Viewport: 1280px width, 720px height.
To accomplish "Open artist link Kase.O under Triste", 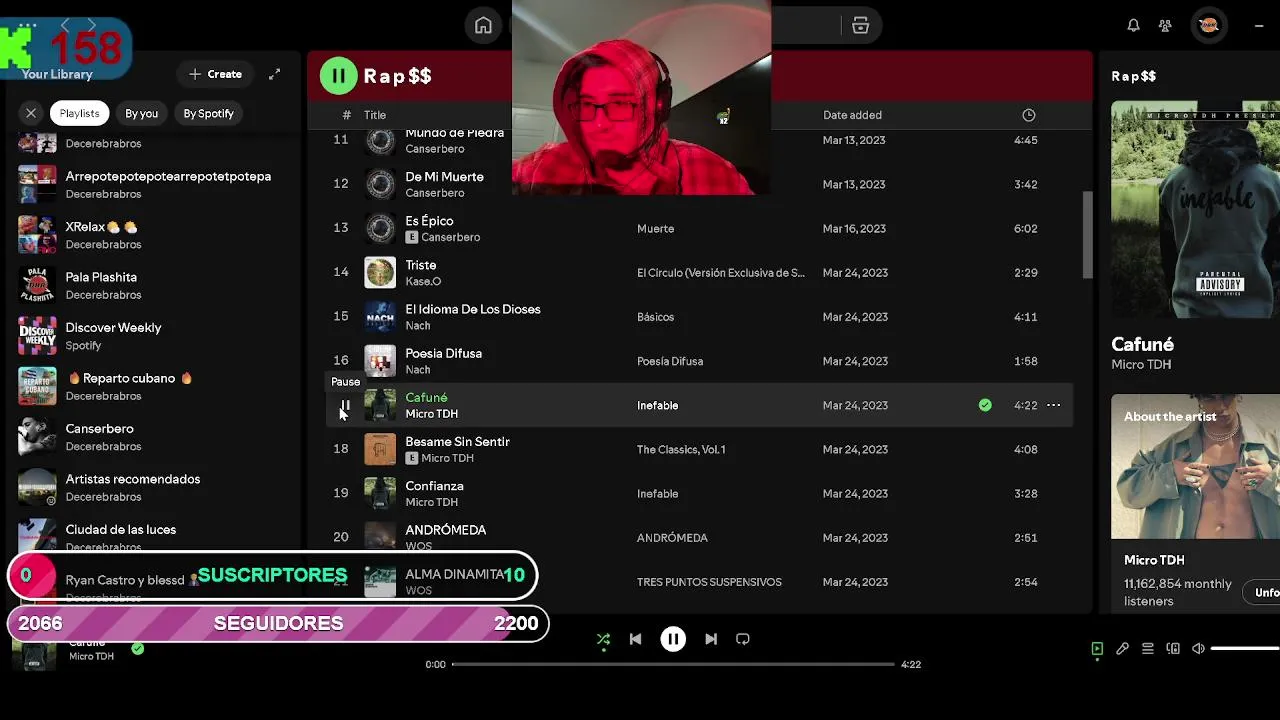I will pos(423,281).
